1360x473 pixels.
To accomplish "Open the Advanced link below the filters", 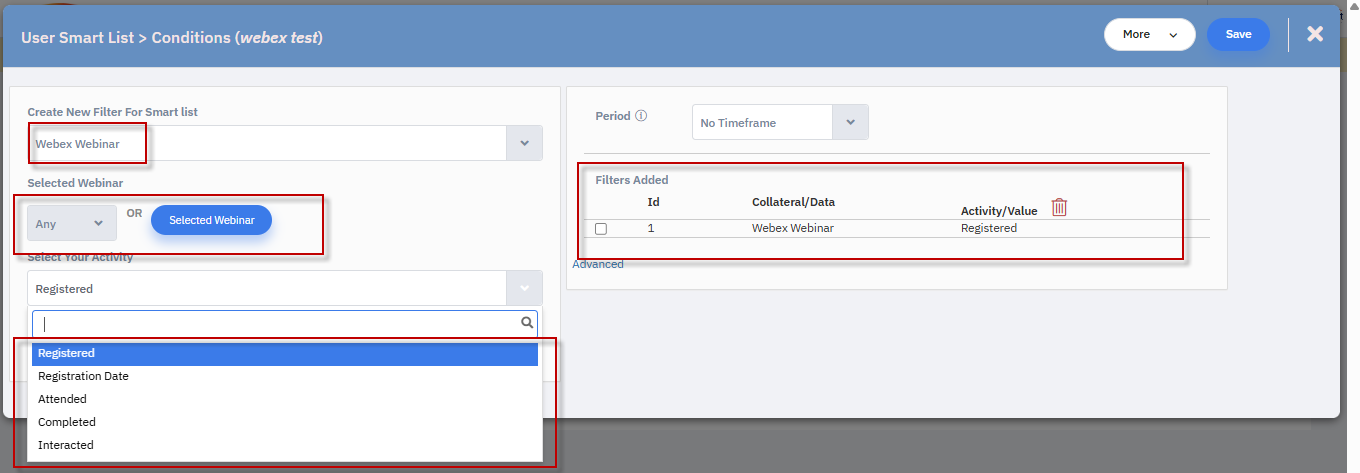I will click(x=598, y=264).
